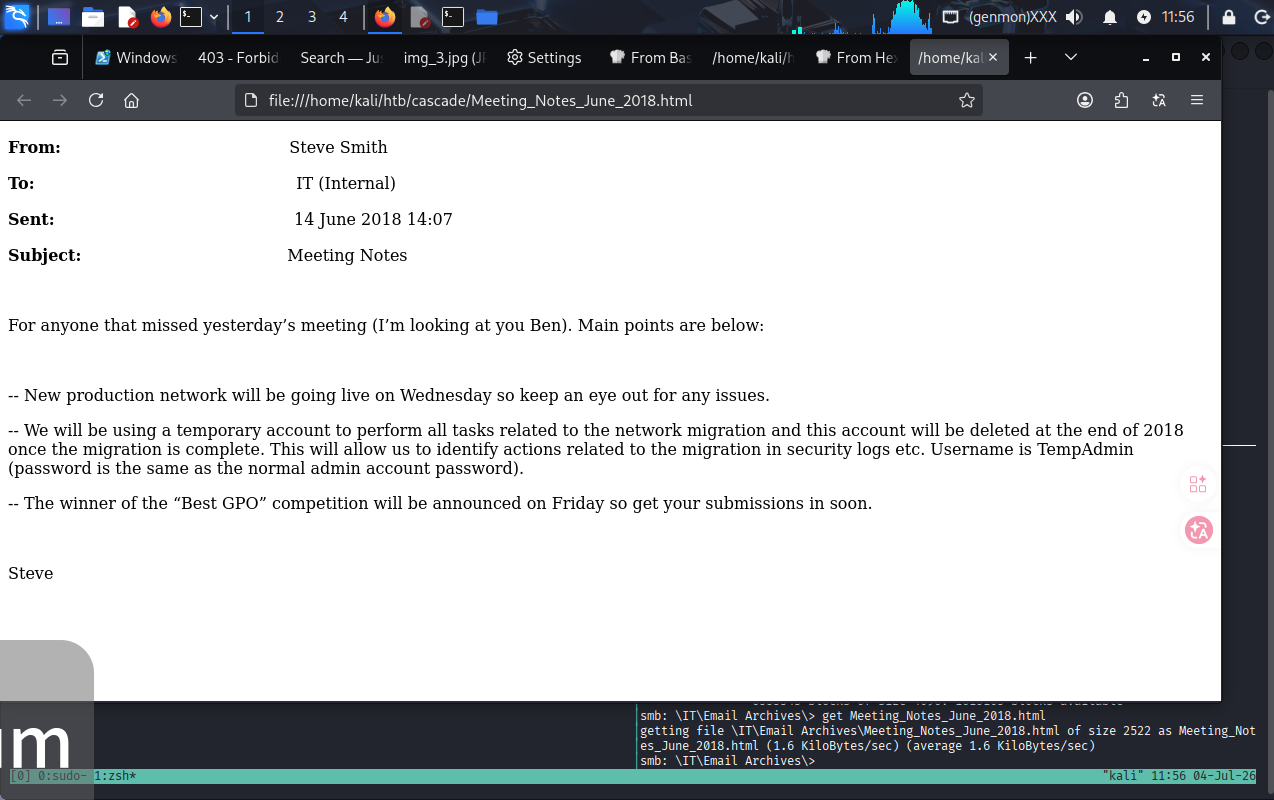Click the pink floating translate button

click(x=1198, y=530)
